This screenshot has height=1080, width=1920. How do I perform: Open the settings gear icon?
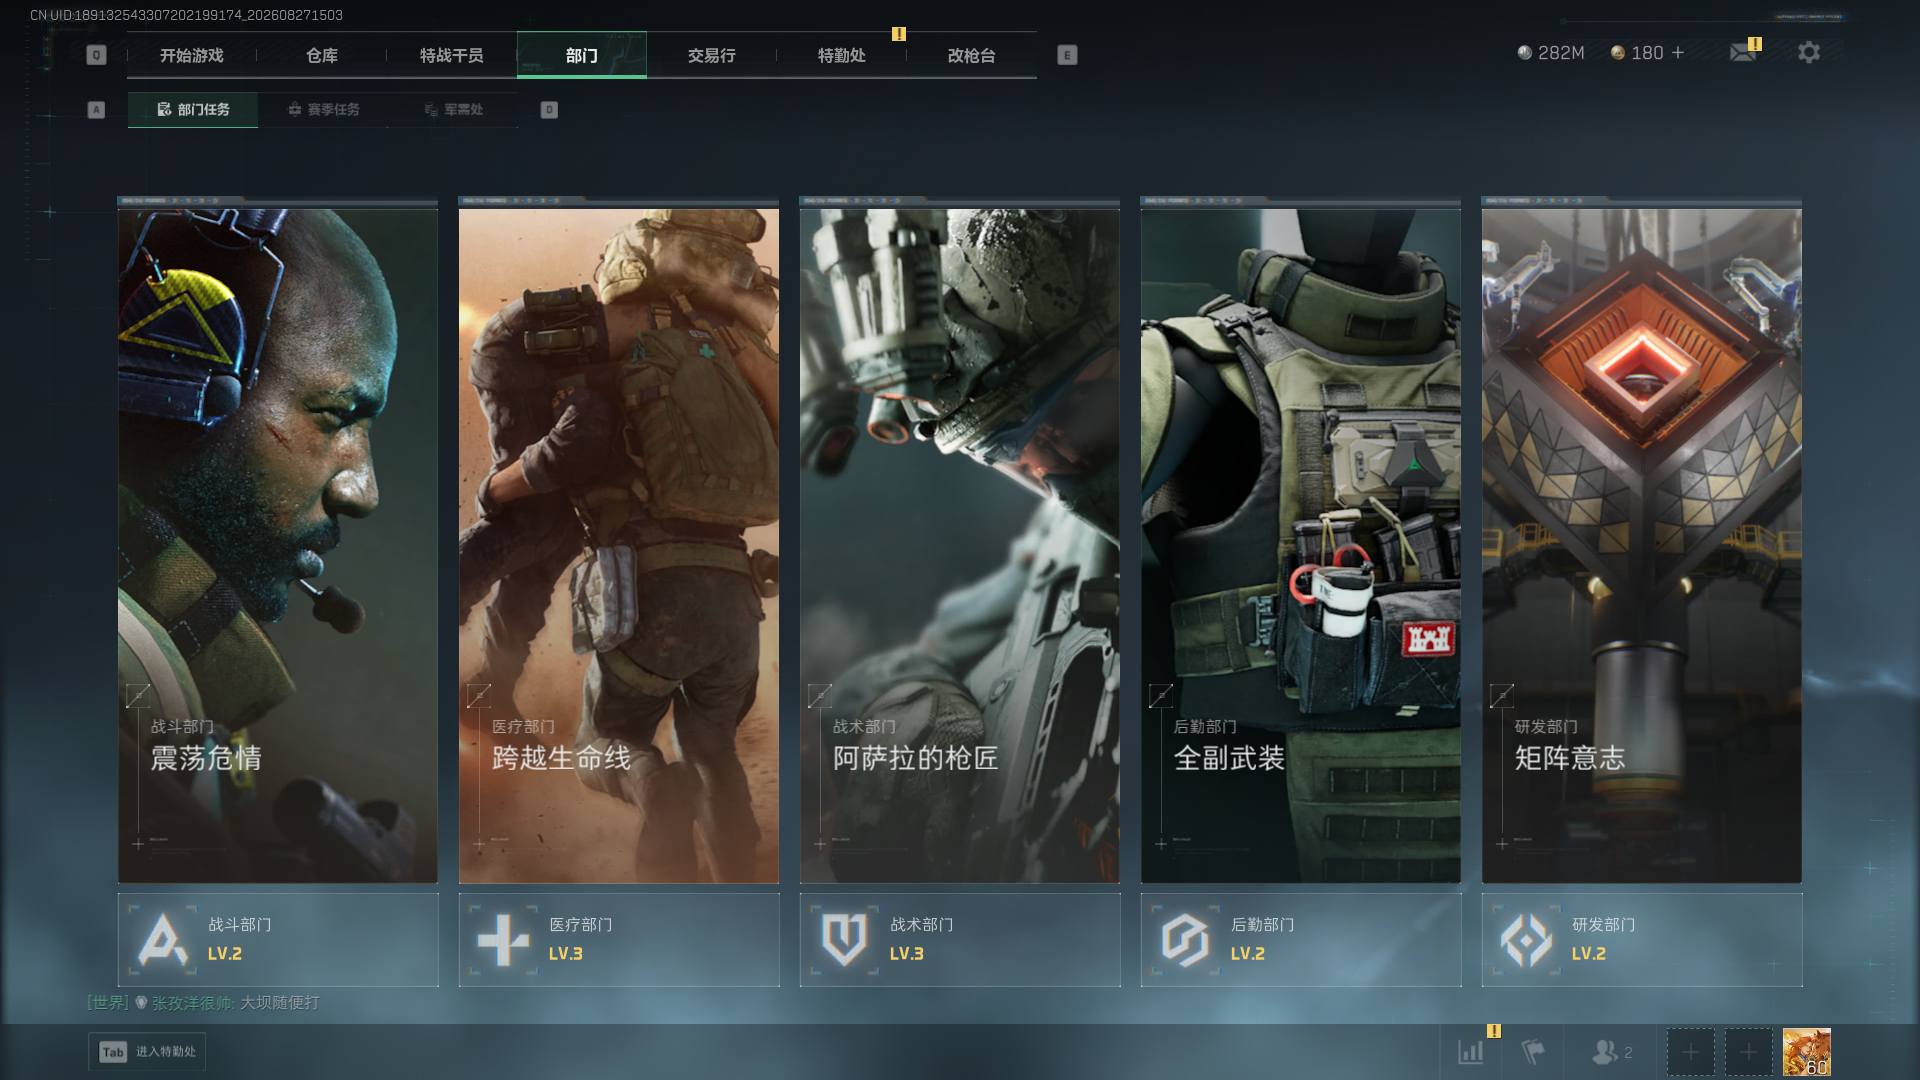pos(1809,52)
